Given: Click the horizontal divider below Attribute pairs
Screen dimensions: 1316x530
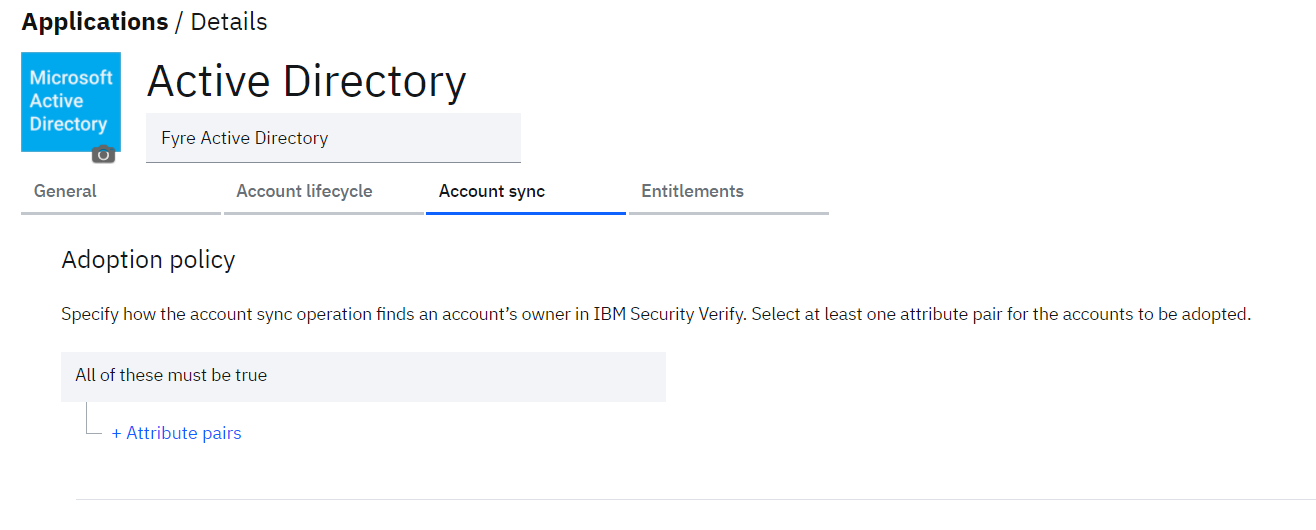Looking at the screenshot, I should click(x=695, y=499).
